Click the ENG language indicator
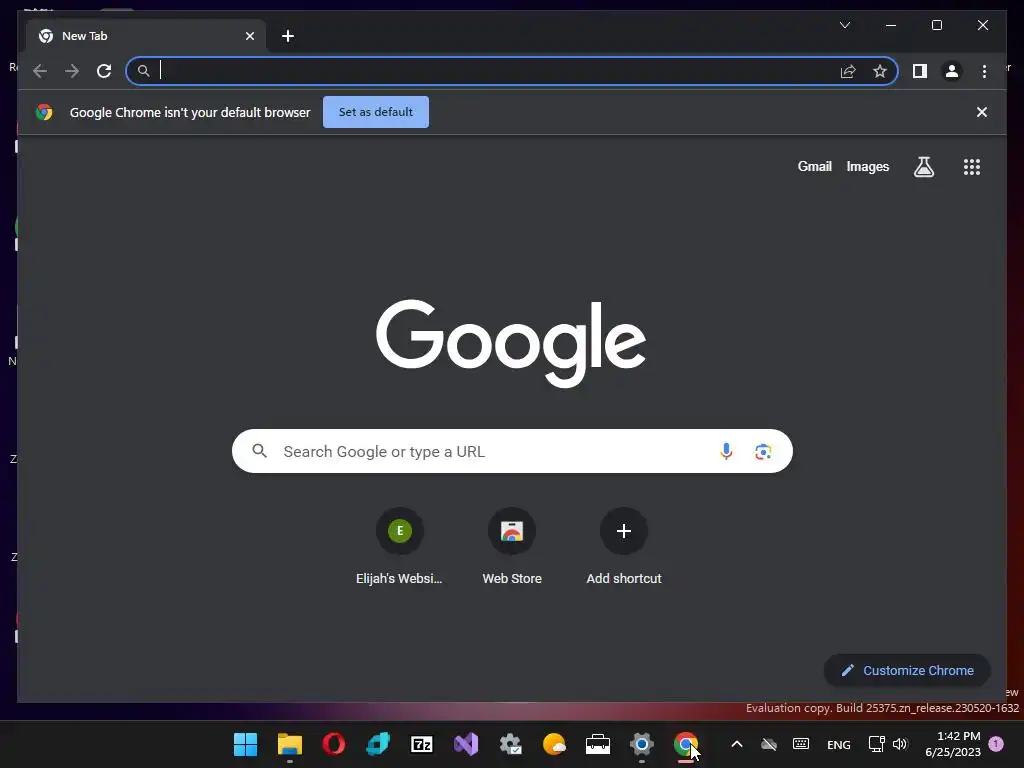The width and height of the screenshot is (1024, 768). click(839, 744)
